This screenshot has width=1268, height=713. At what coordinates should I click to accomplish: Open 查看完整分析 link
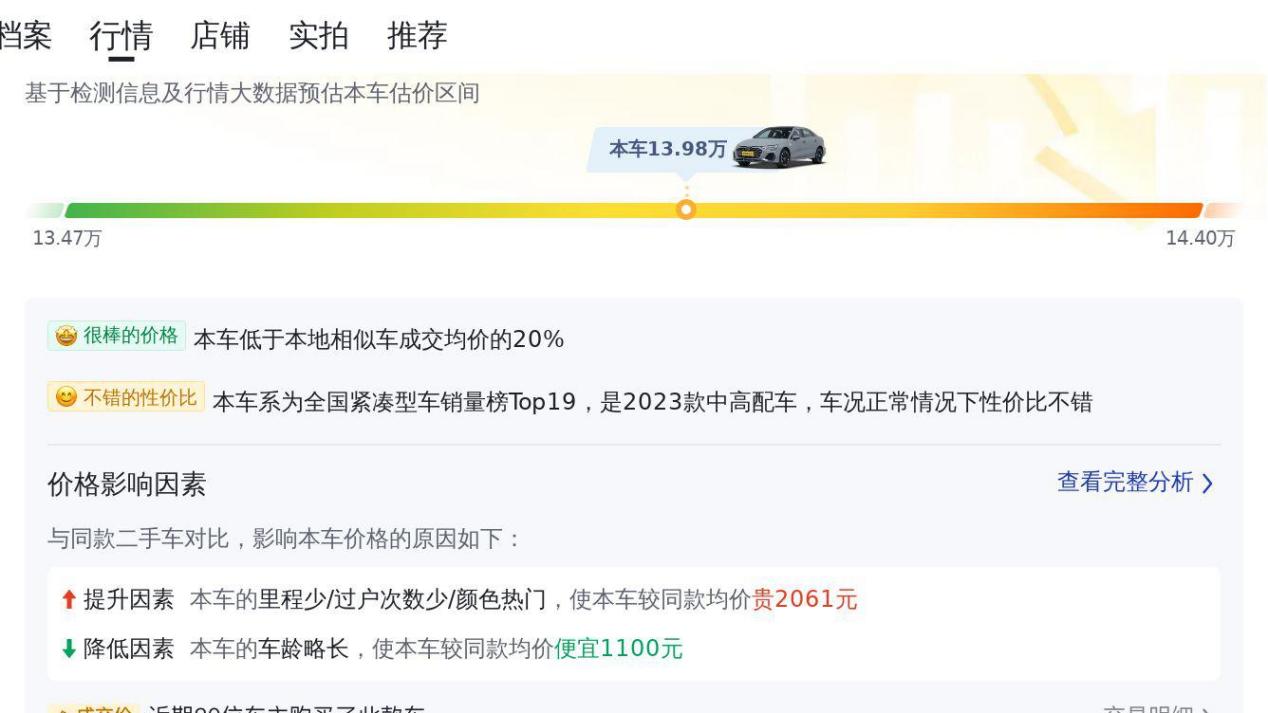coord(1125,482)
